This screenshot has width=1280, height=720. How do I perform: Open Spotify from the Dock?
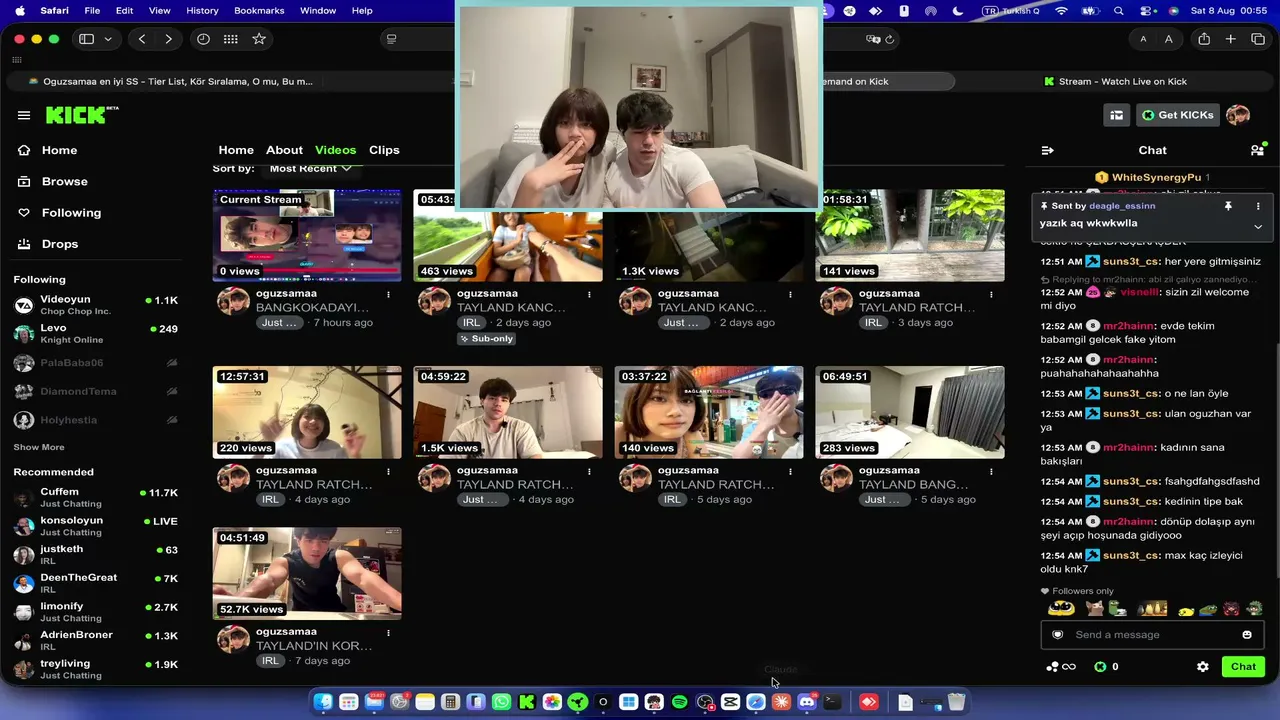click(x=679, y=702)
